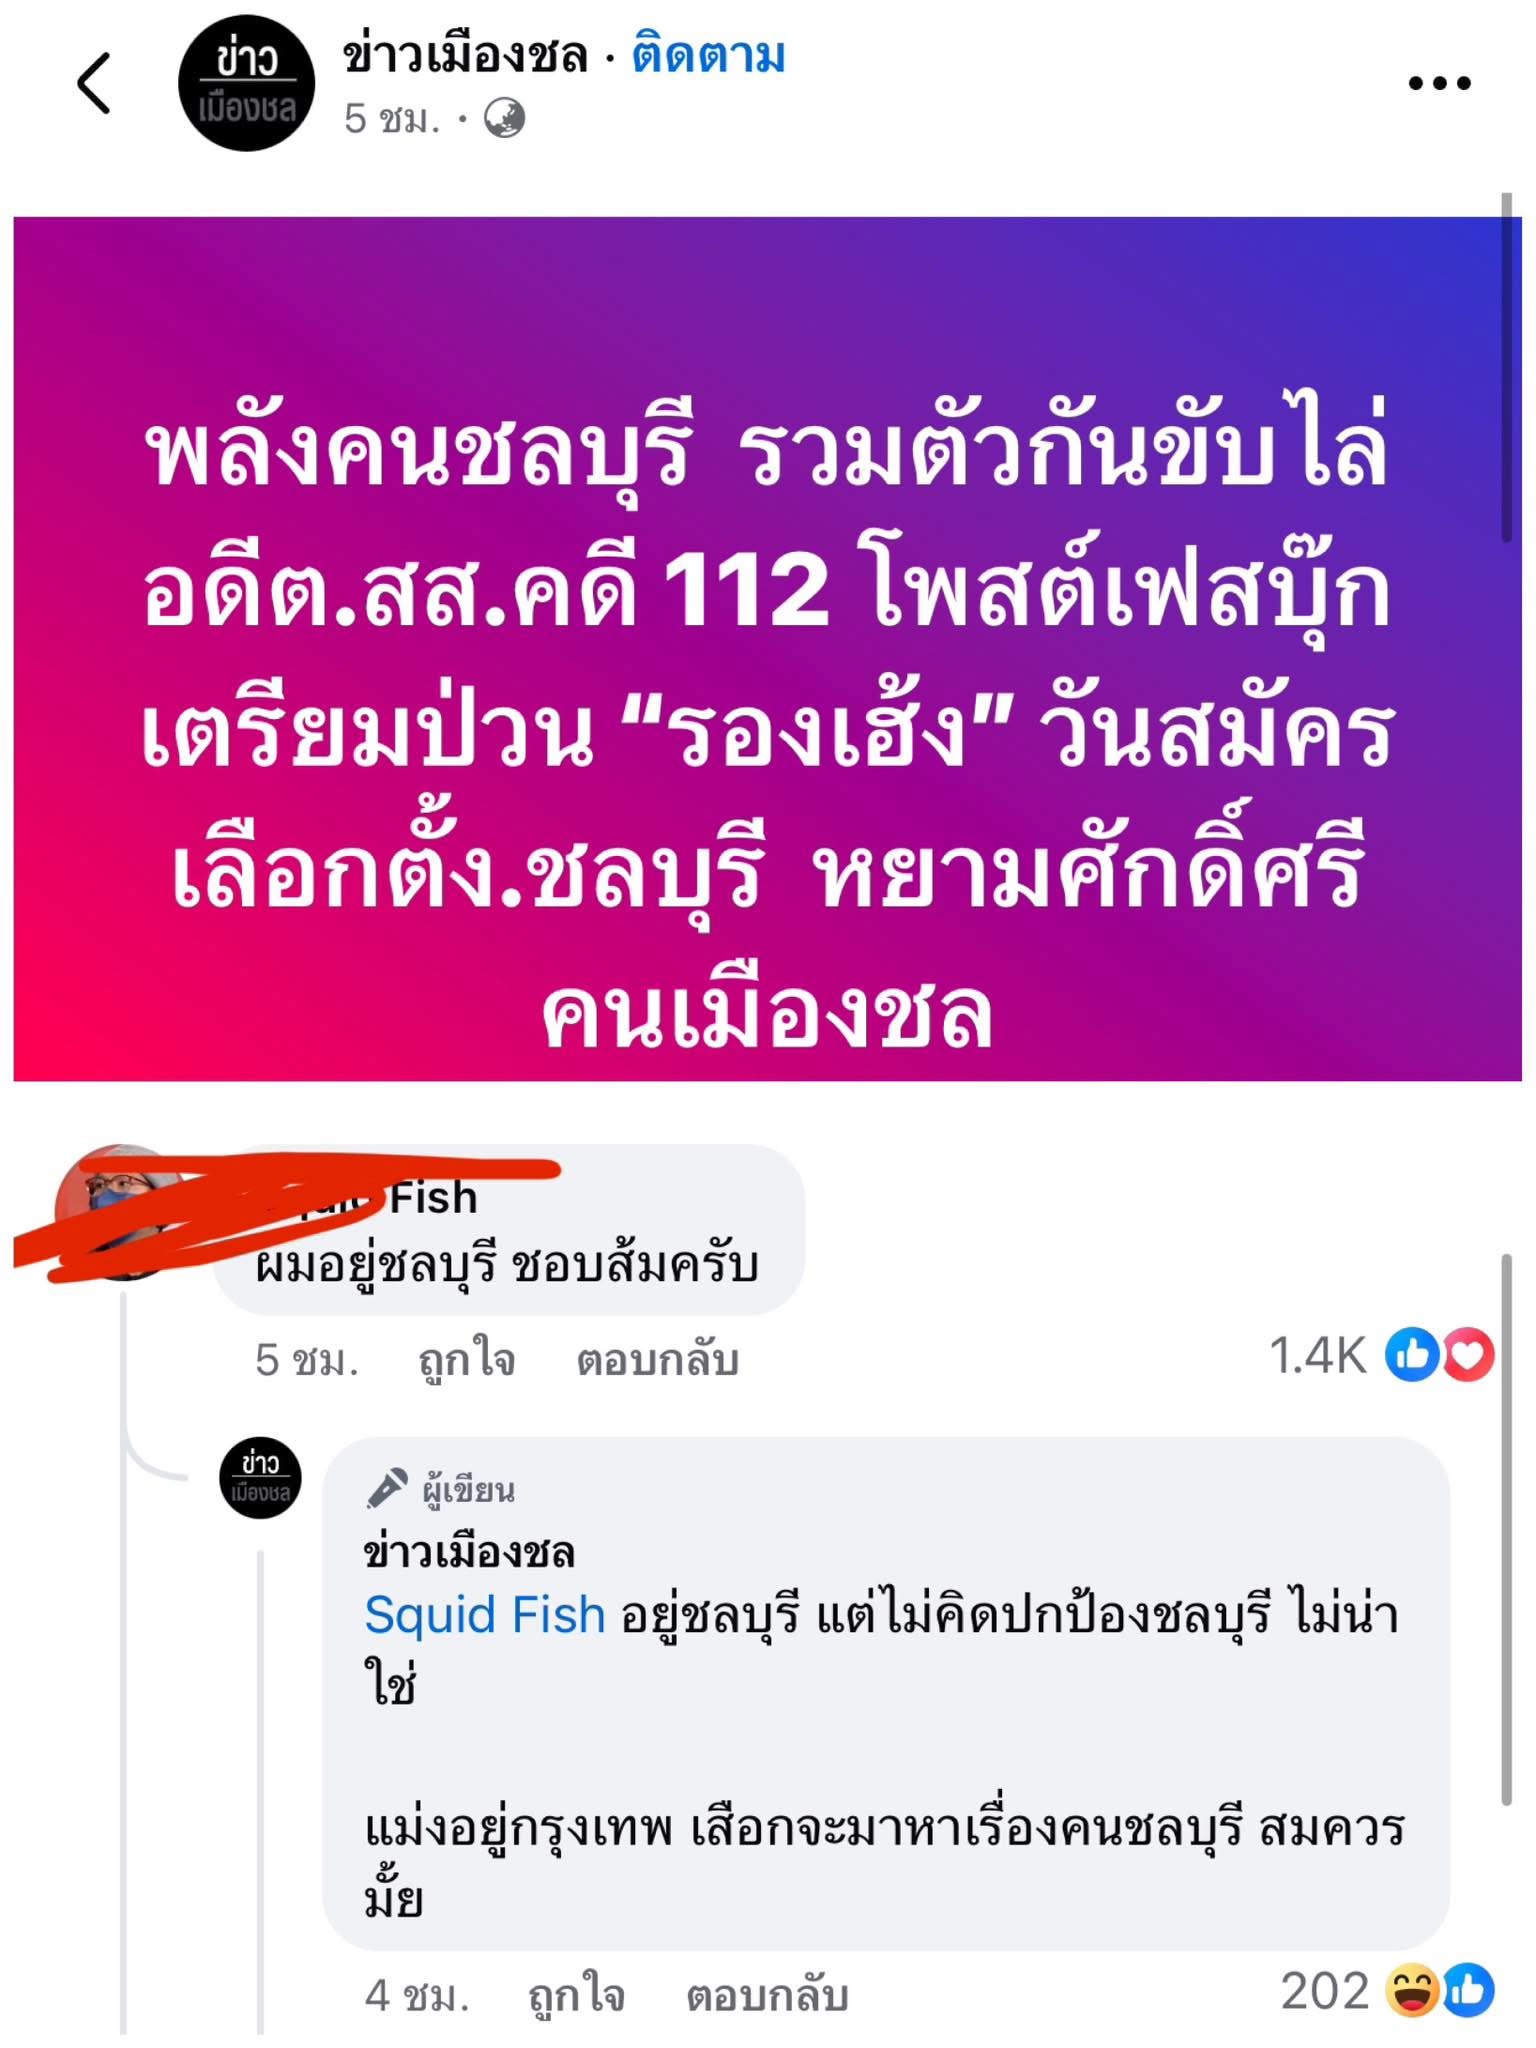Open ข่าวเมืองชล page name in header
The height and width of the screenshot is (2048, 1536).
pyautogui.click(x=465, y=55)
